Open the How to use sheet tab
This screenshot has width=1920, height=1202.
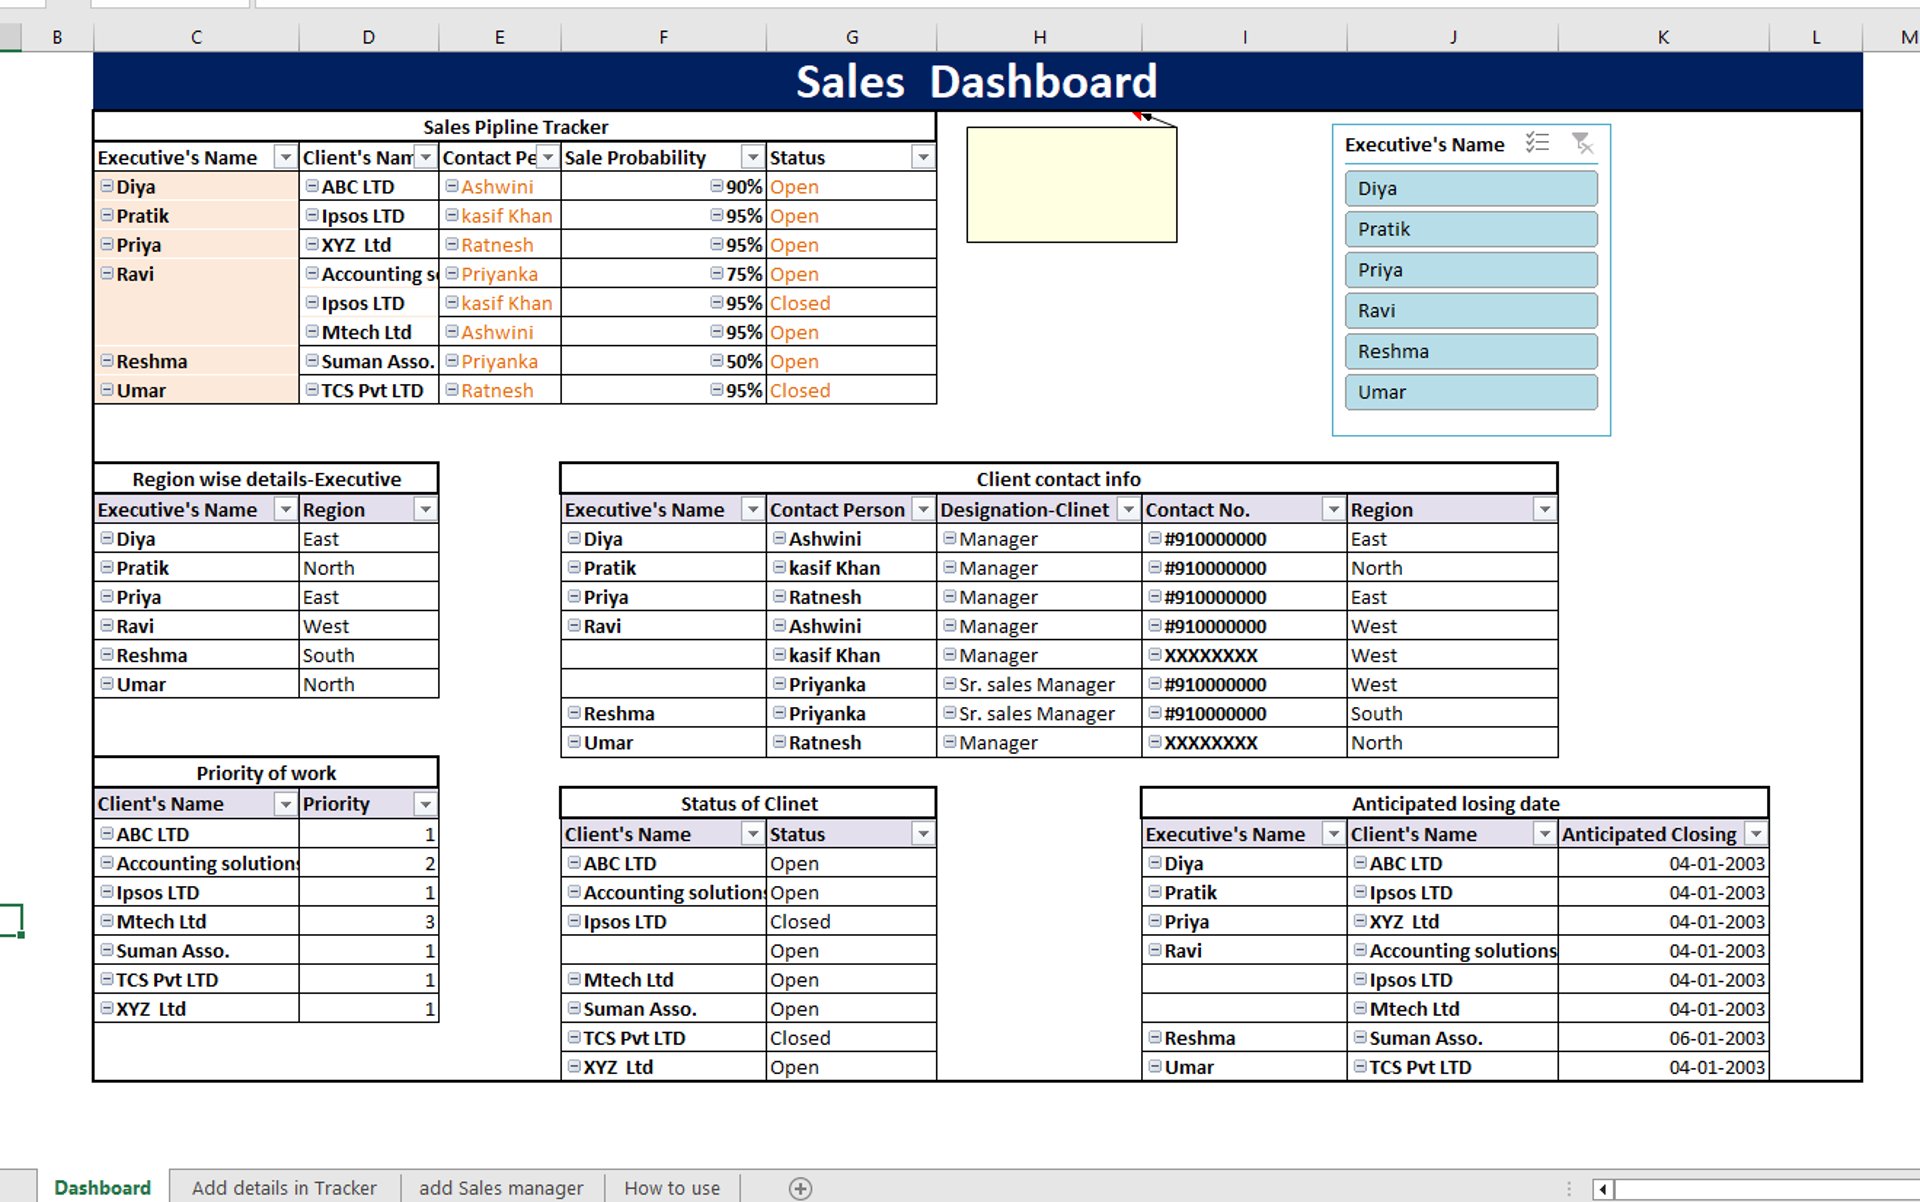tap(672, 1188)
